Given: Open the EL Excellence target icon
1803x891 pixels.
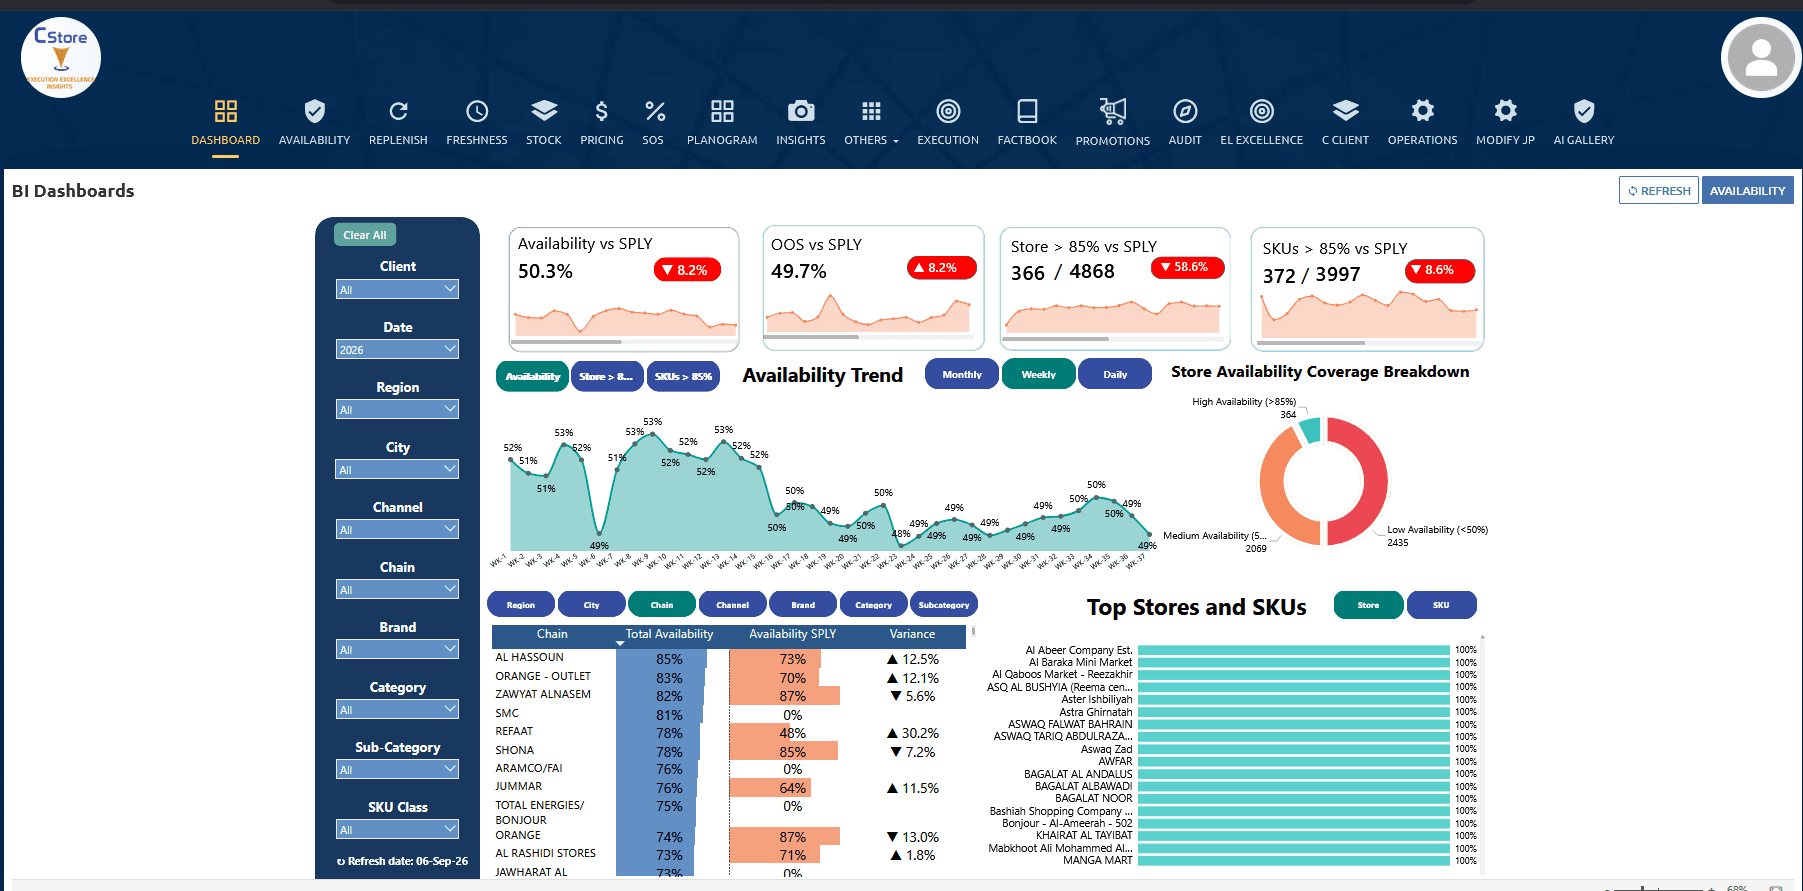Looking at the screenshot, I should pos(1262,111).
